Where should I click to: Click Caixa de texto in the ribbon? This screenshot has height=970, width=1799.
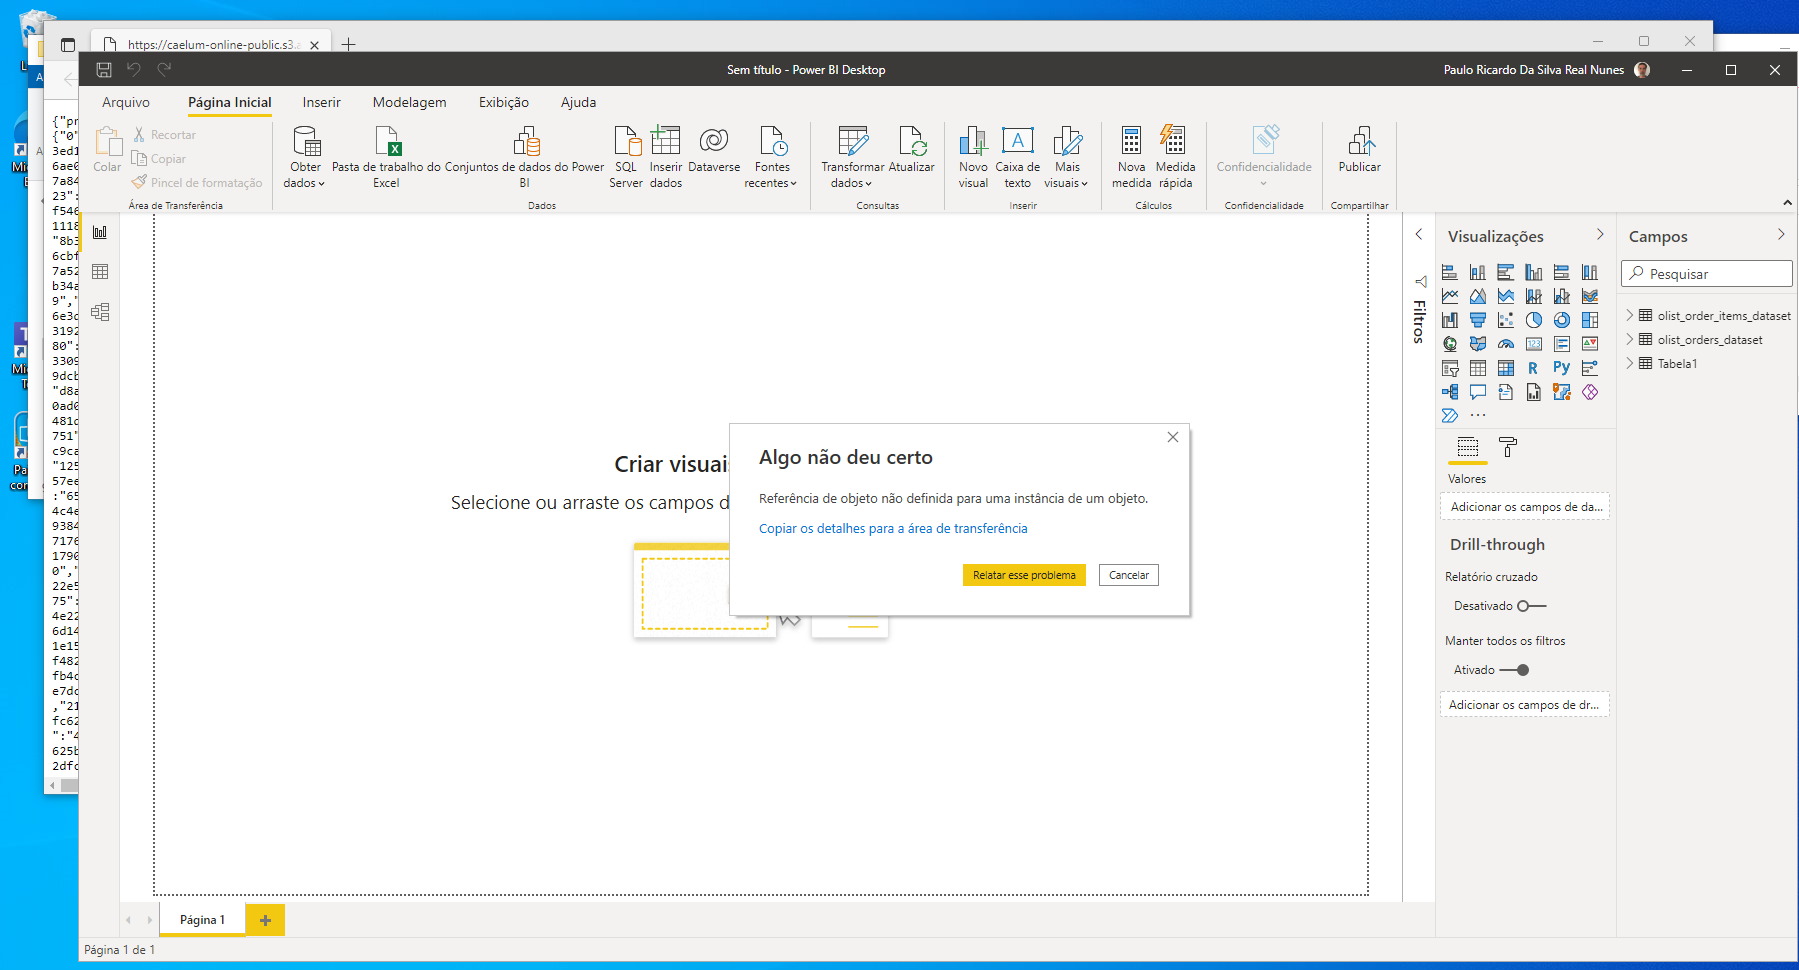(1017, 158)
